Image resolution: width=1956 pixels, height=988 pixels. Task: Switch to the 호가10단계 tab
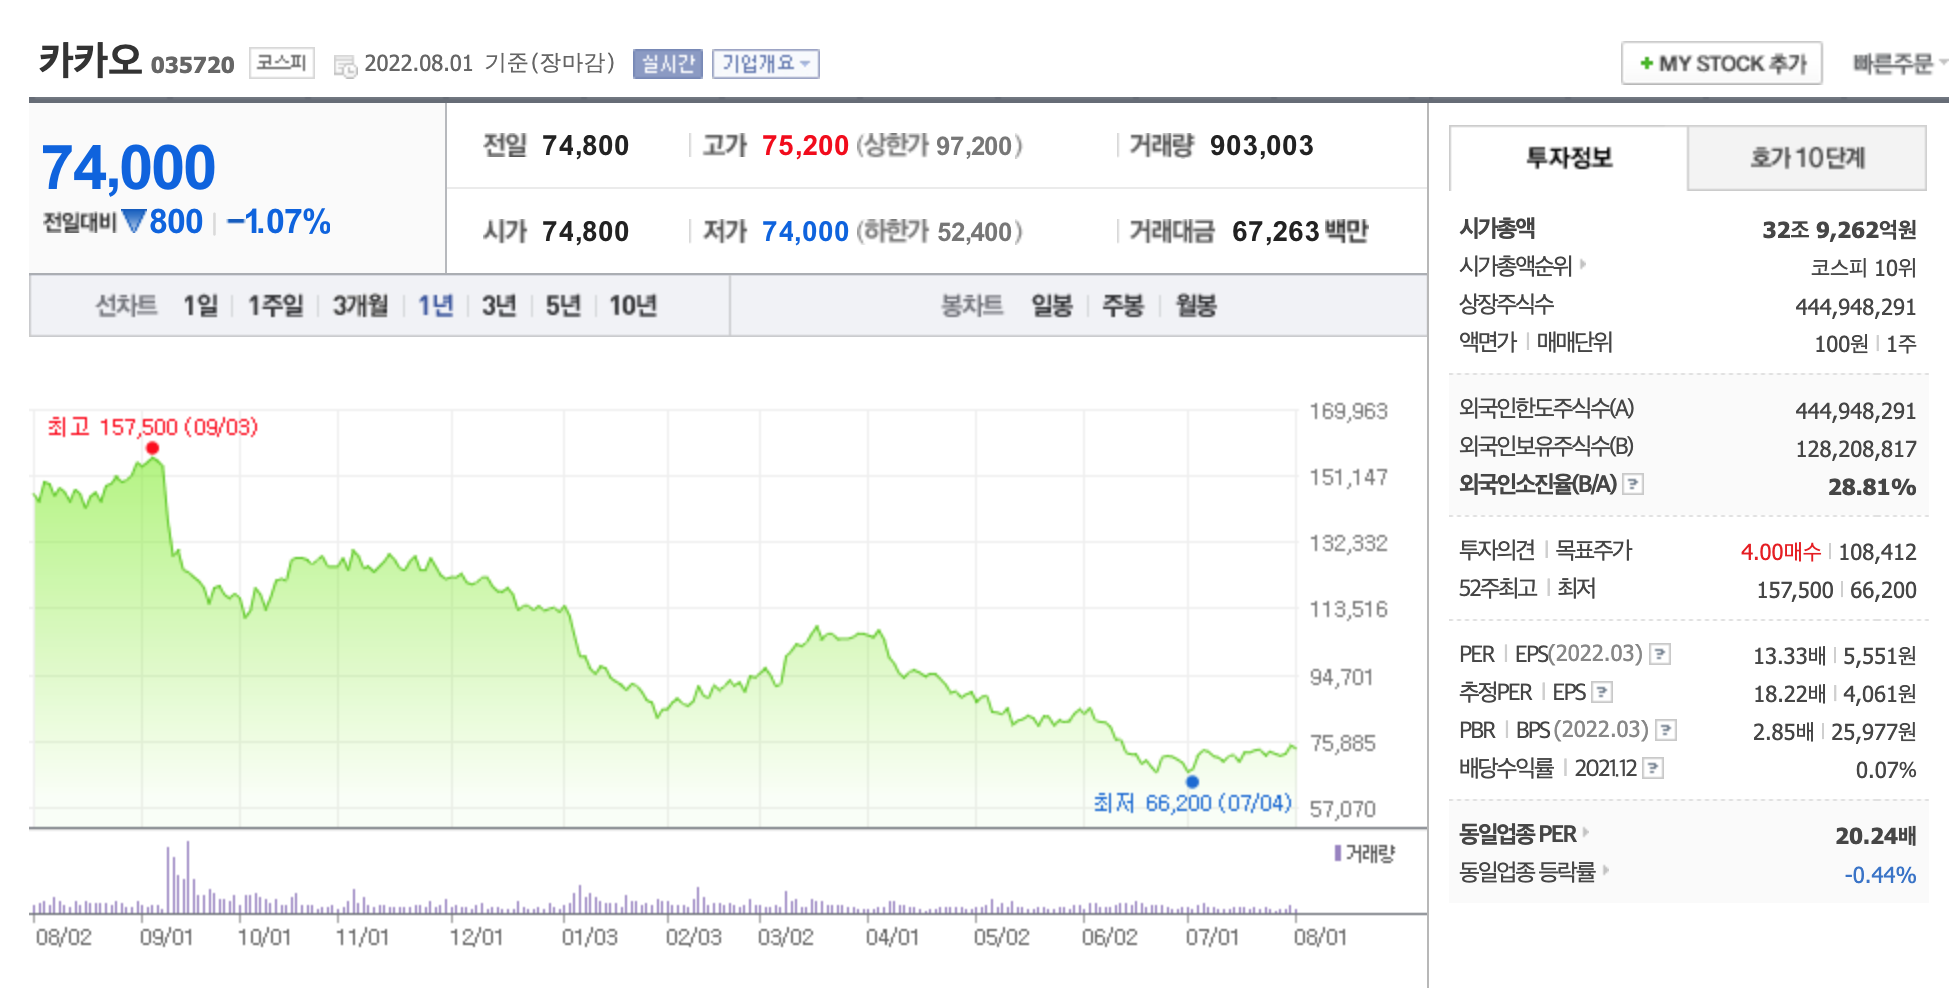point(1807,158)
